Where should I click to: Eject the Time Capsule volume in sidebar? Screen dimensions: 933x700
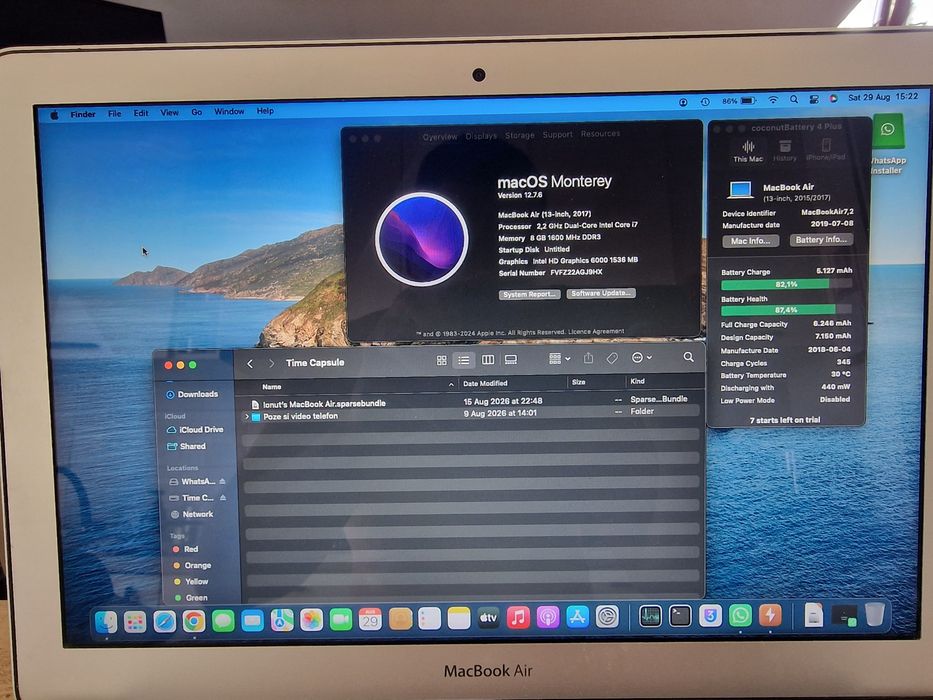(223, 498)
